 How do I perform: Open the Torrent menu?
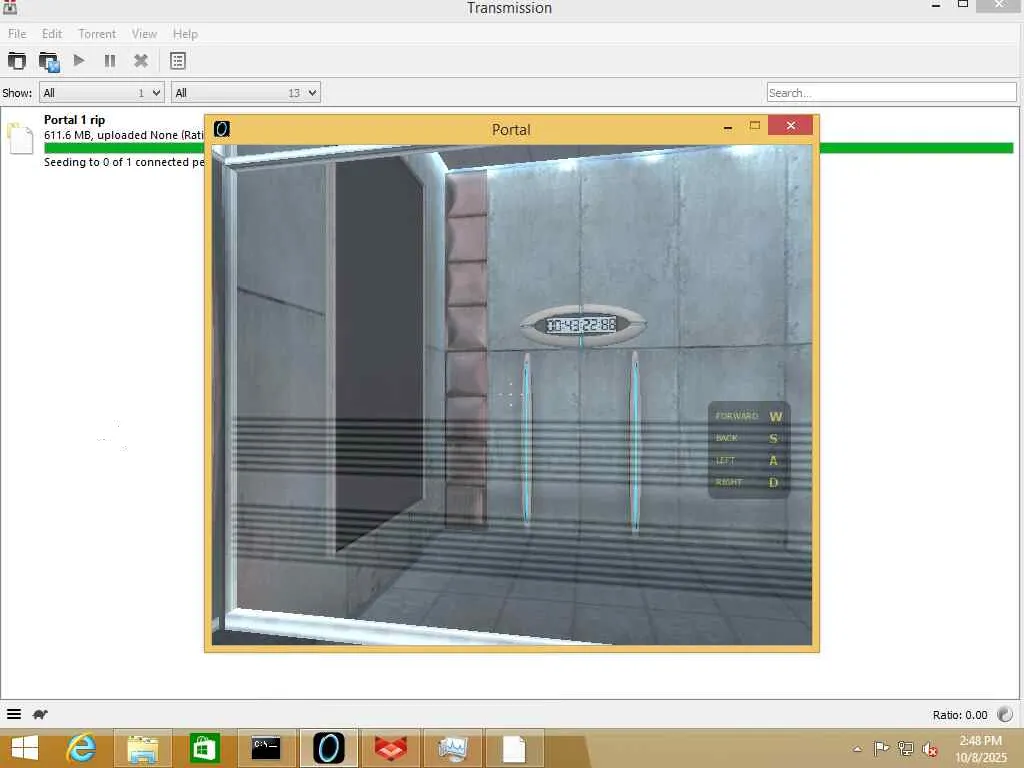(x=97, y=34)
